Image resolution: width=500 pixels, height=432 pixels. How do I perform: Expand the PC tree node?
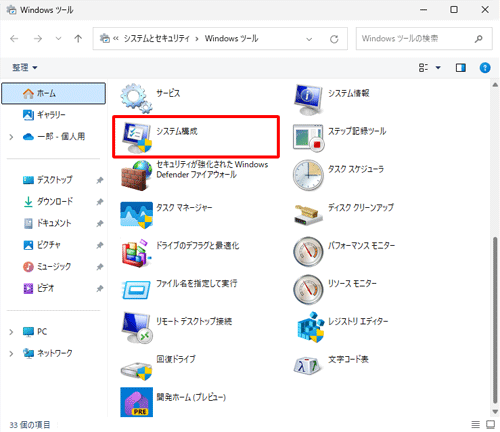[11, 332]
